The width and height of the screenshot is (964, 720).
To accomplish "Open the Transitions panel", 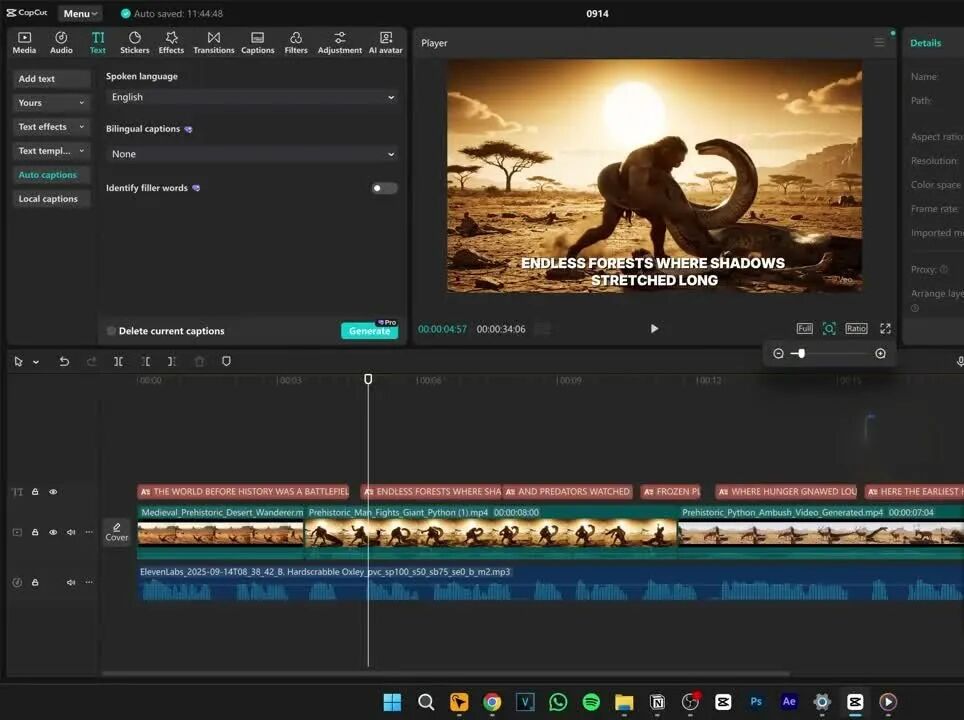I will pyautogui.click(x=213, y=42).
